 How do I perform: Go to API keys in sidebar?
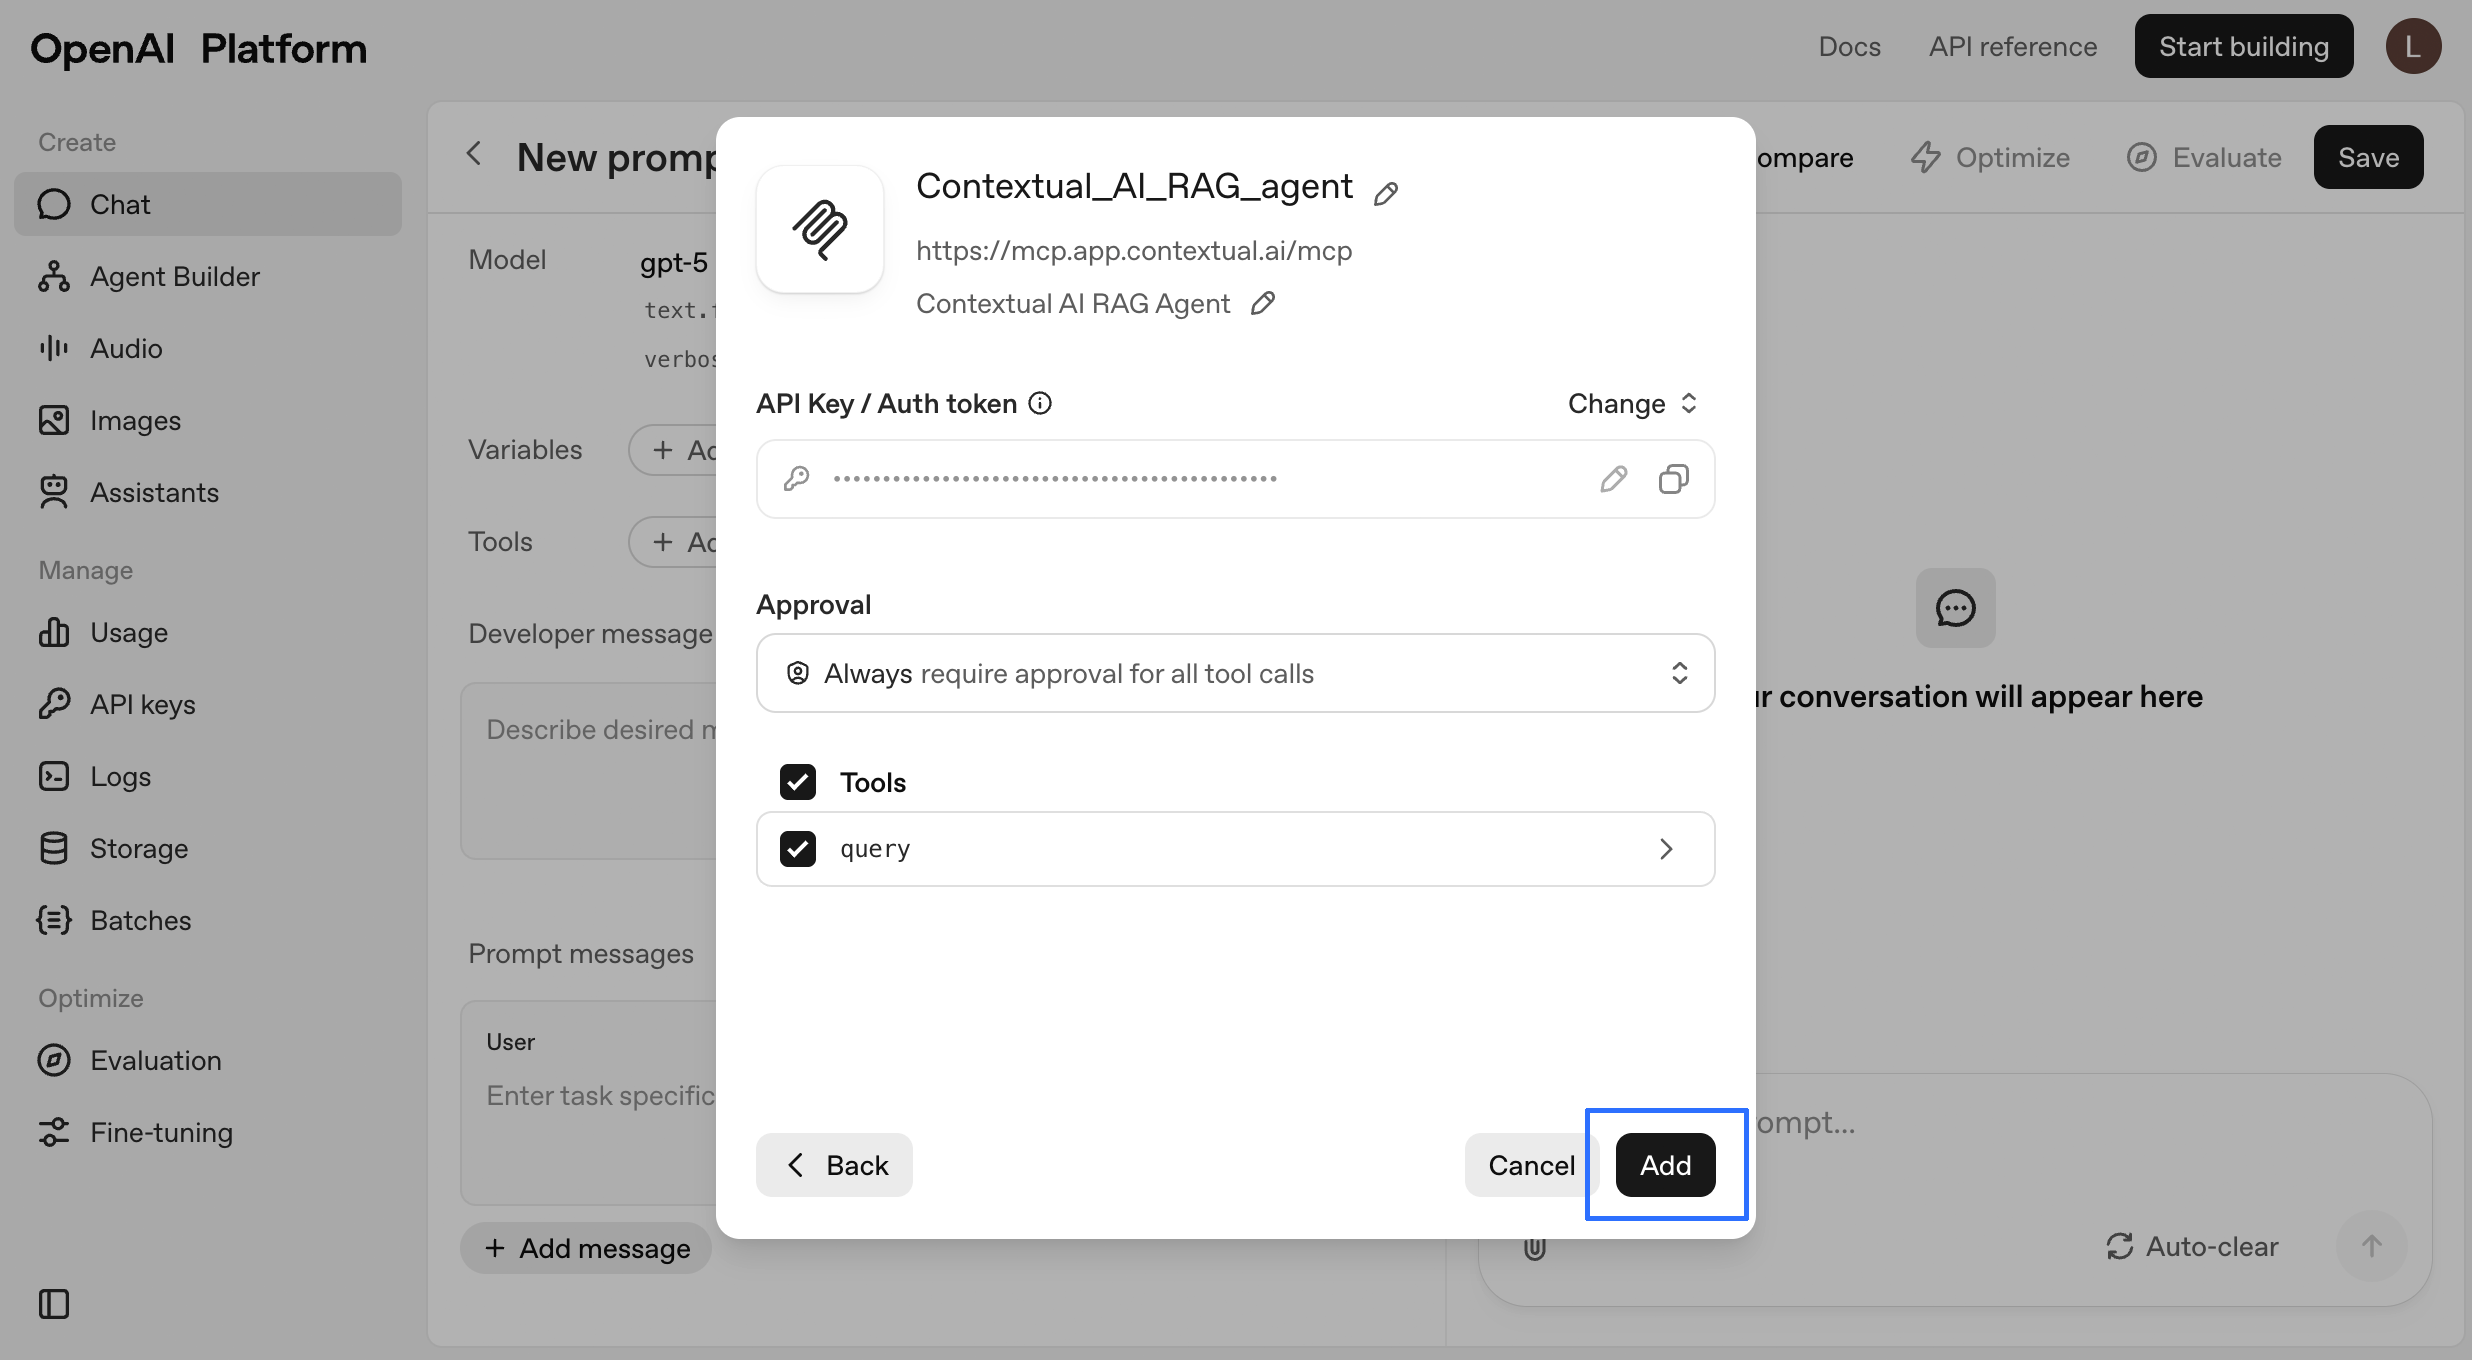click(x=142, y=704)
